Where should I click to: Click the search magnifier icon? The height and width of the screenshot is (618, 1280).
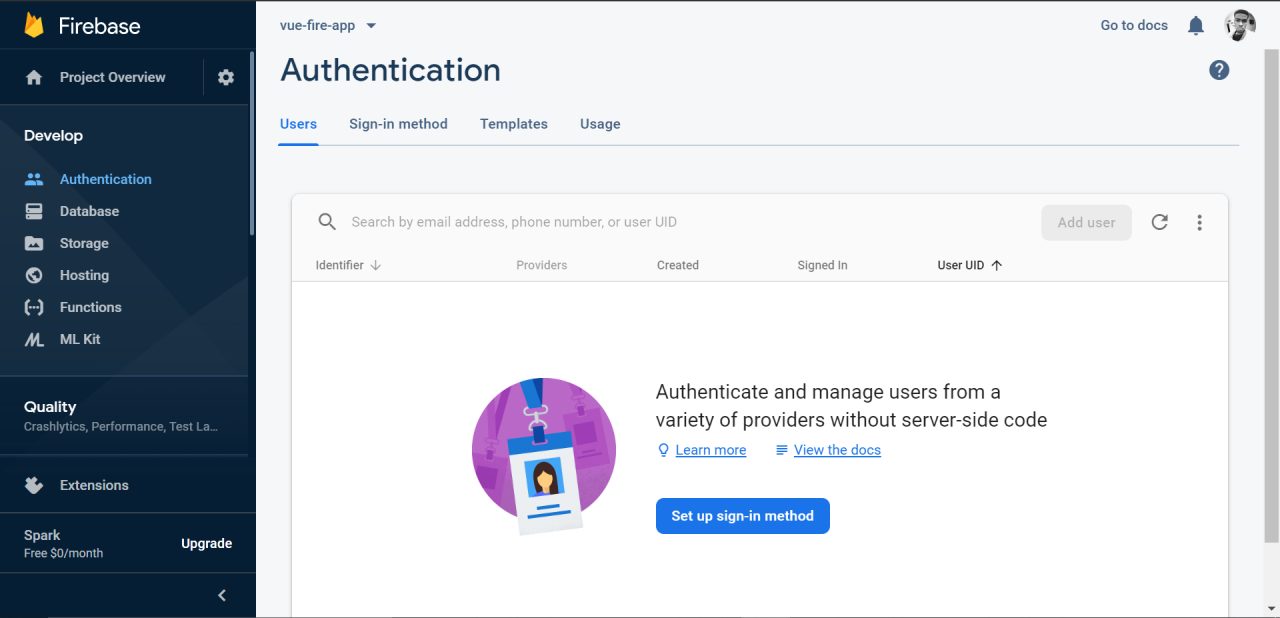[327, 222]
